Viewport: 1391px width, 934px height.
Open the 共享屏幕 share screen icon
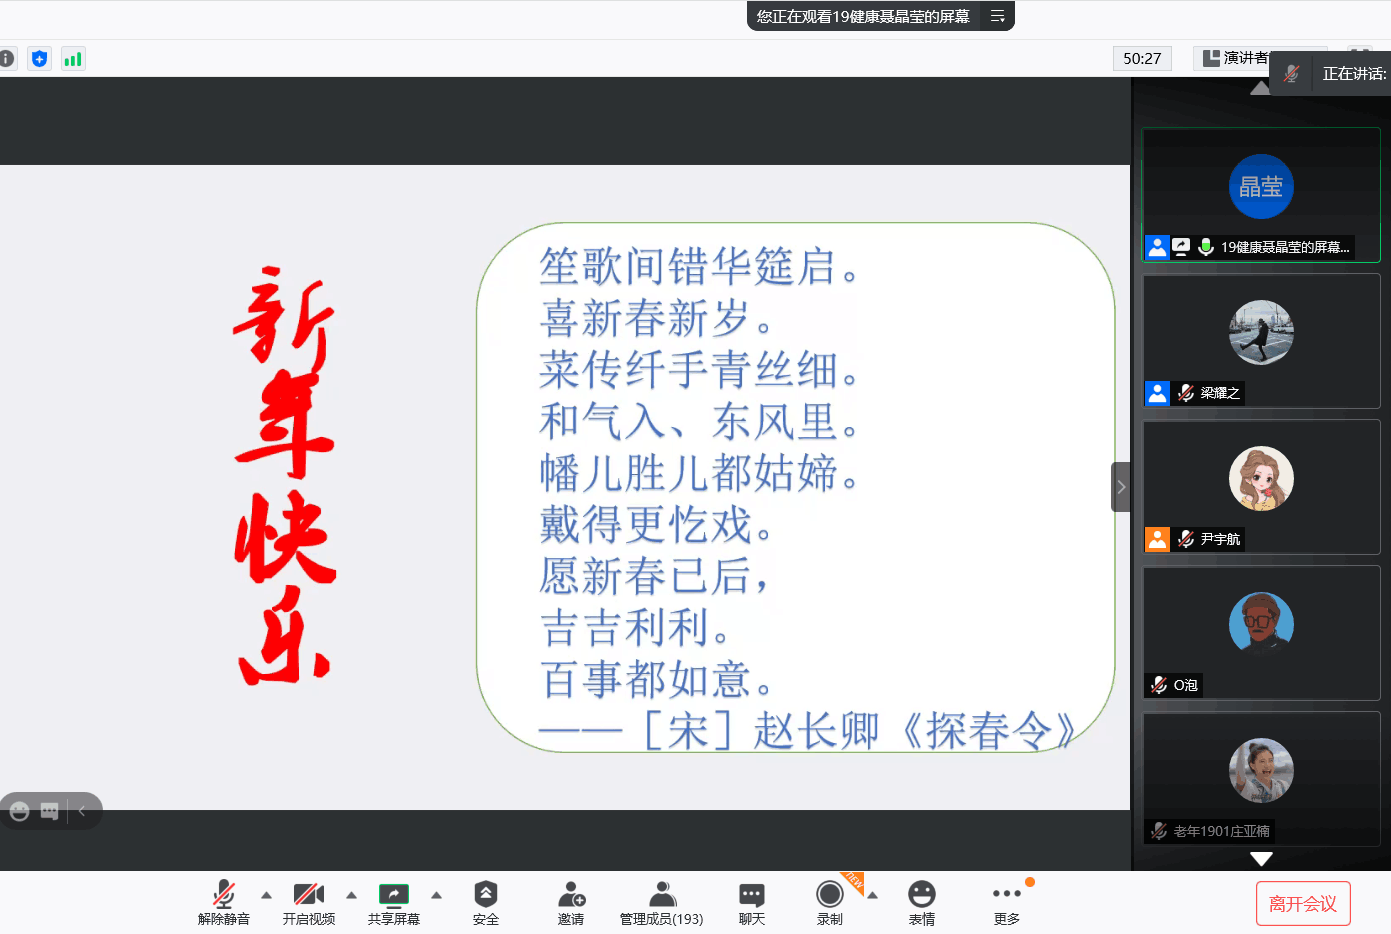(x=393, y=894)
